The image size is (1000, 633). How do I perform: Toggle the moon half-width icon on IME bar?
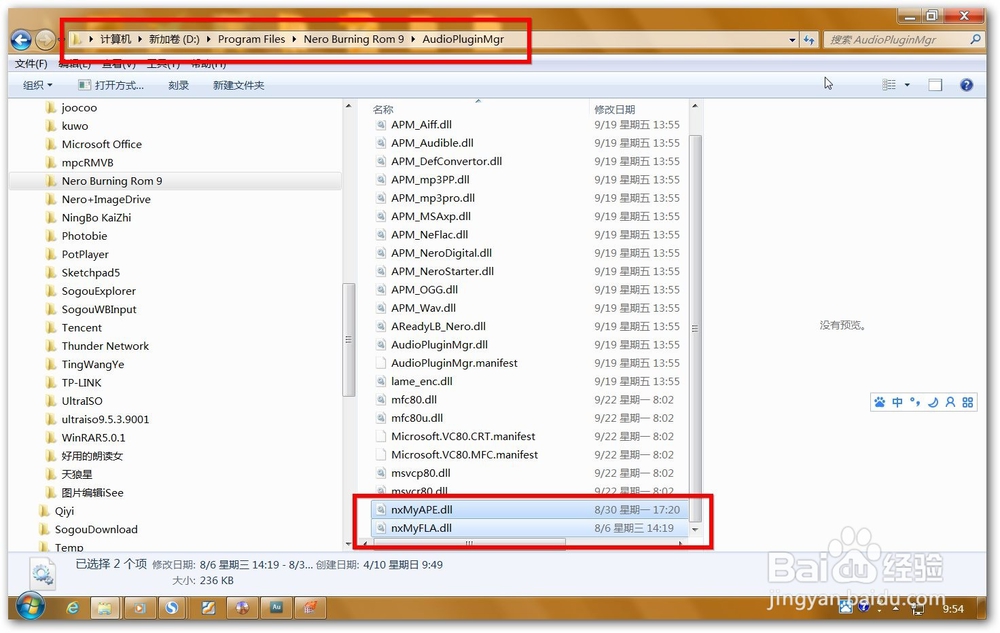tap(933, 402)
